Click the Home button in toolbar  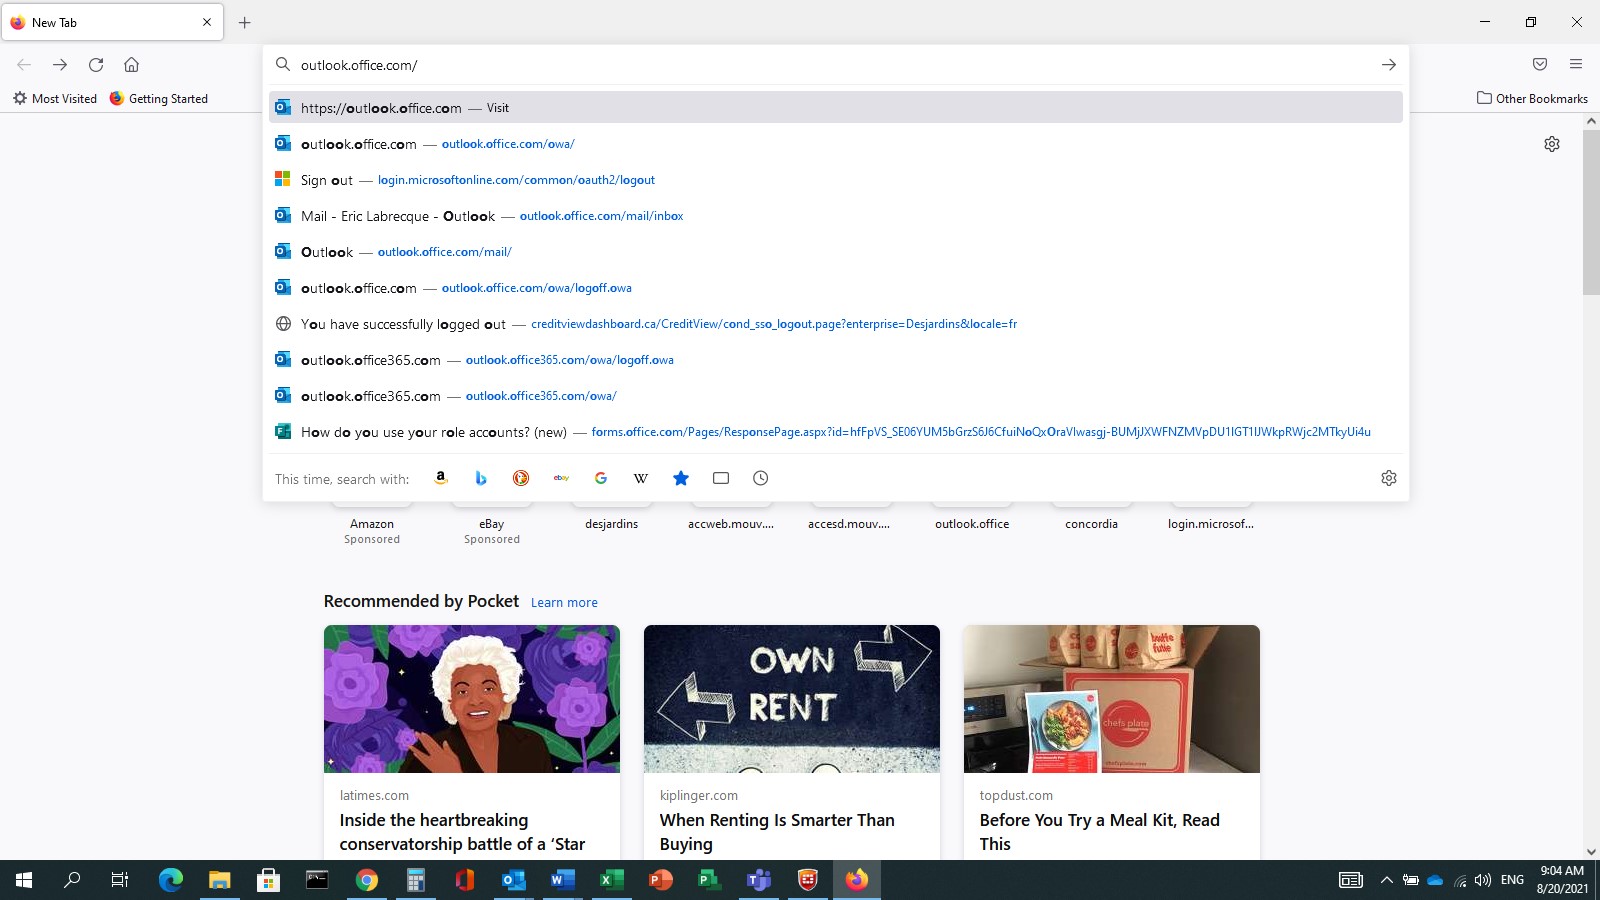pyautogui.click(x=131, y=65)
